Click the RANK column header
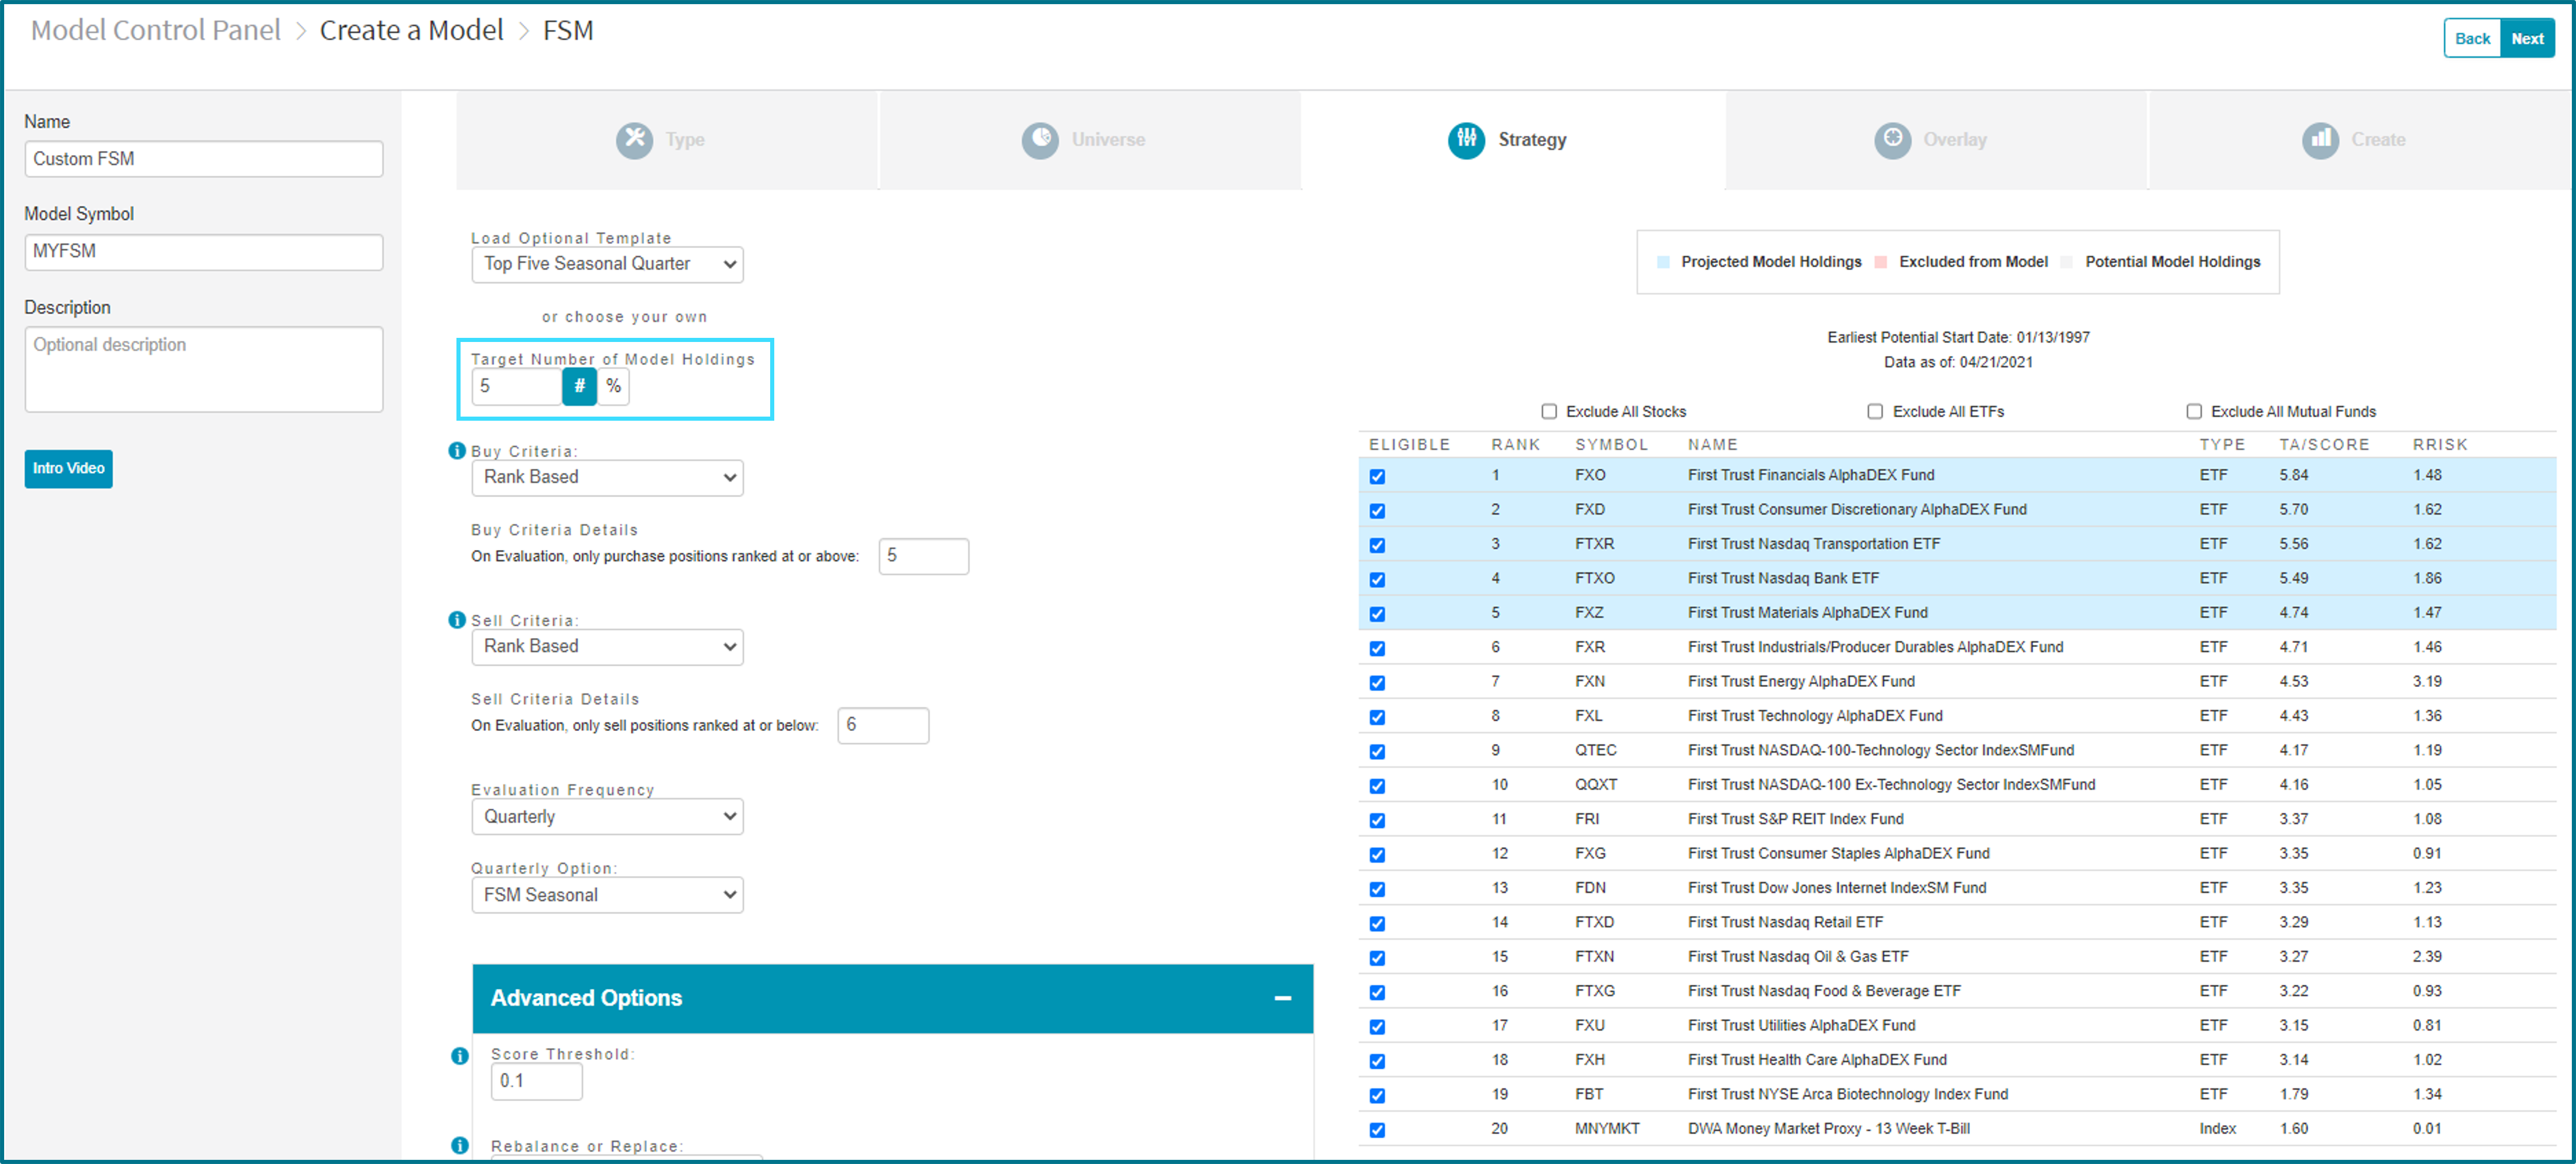 click(x=1515, y=445)
